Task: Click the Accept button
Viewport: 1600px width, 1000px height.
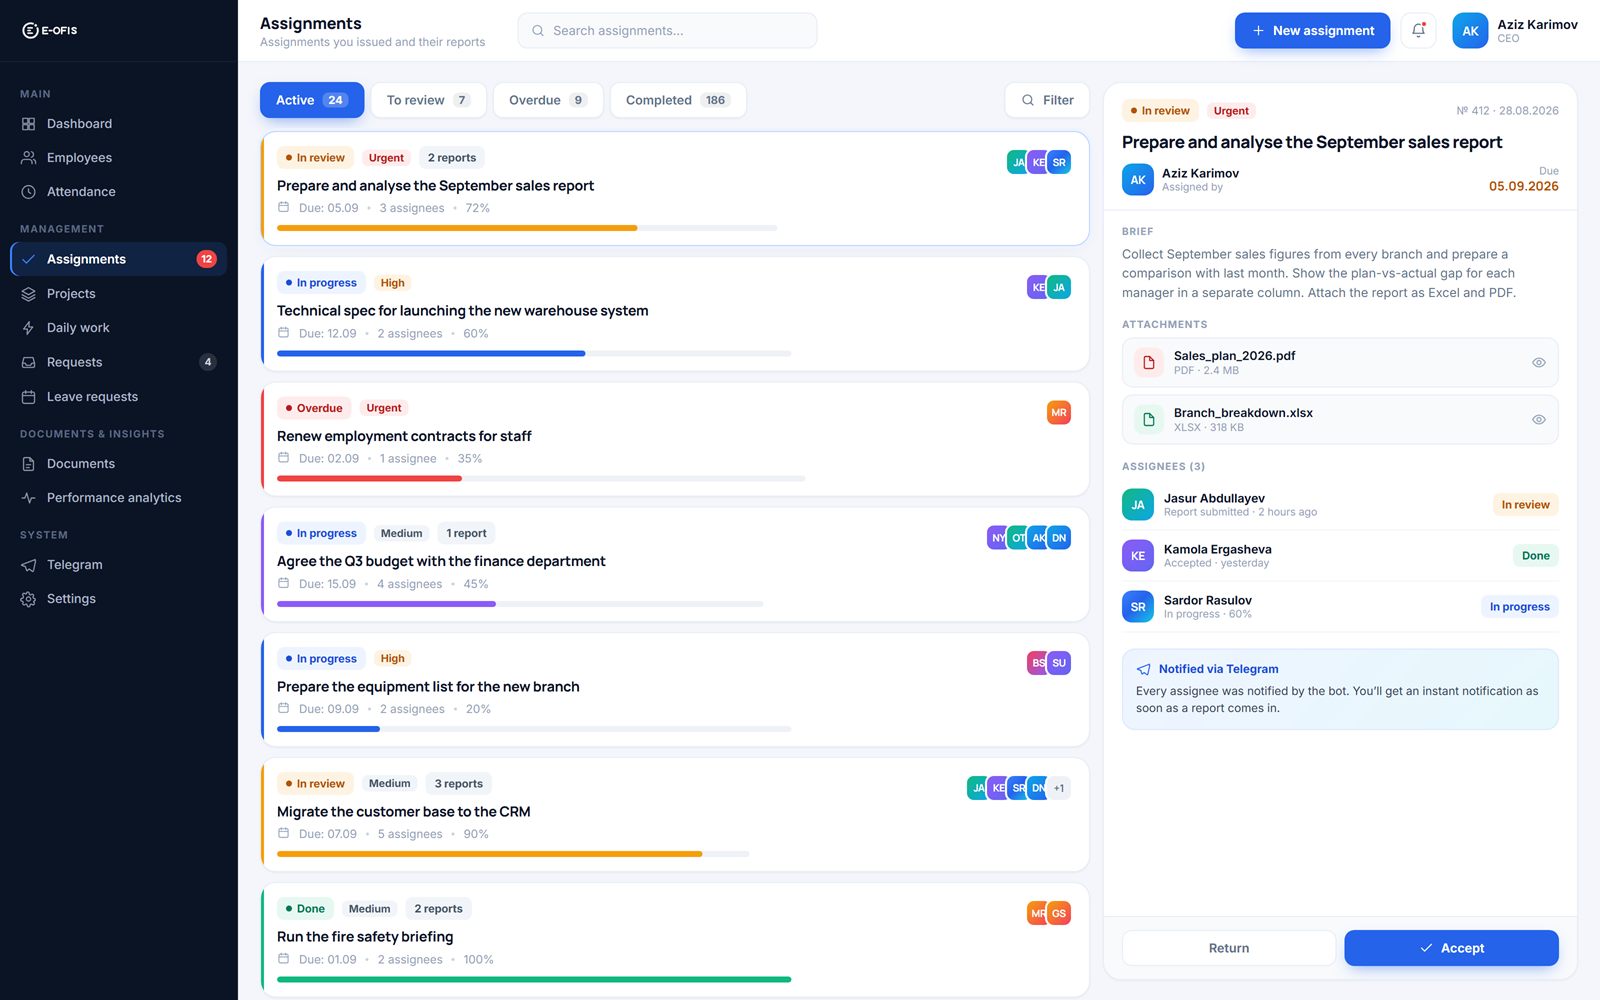Action: 1451,948
